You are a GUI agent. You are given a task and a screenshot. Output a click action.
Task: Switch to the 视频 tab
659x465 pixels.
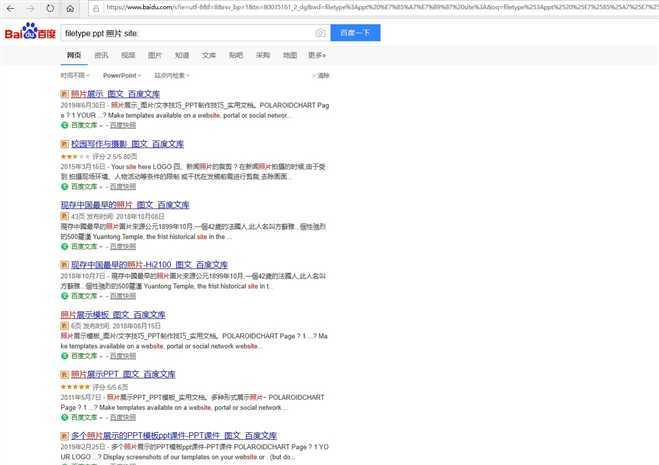click(x=128, y=55)
